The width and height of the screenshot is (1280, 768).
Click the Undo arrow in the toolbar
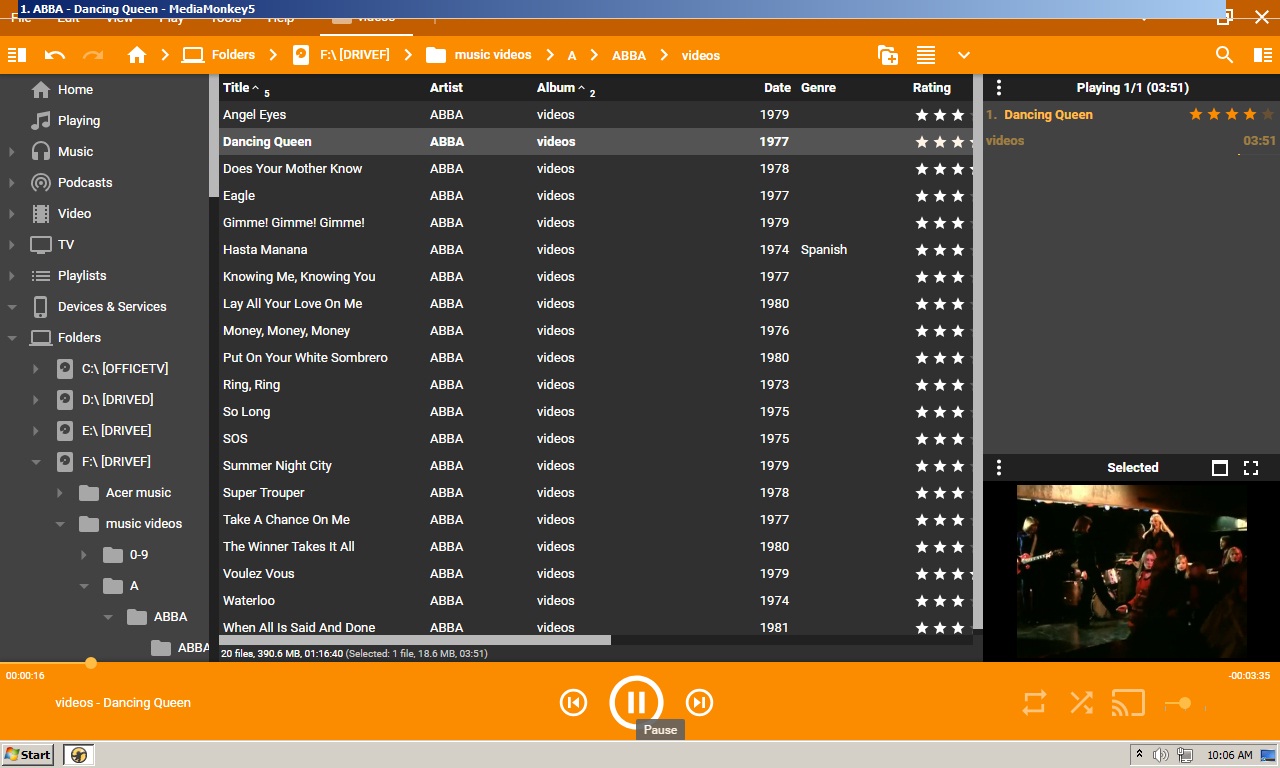[55, 55]
